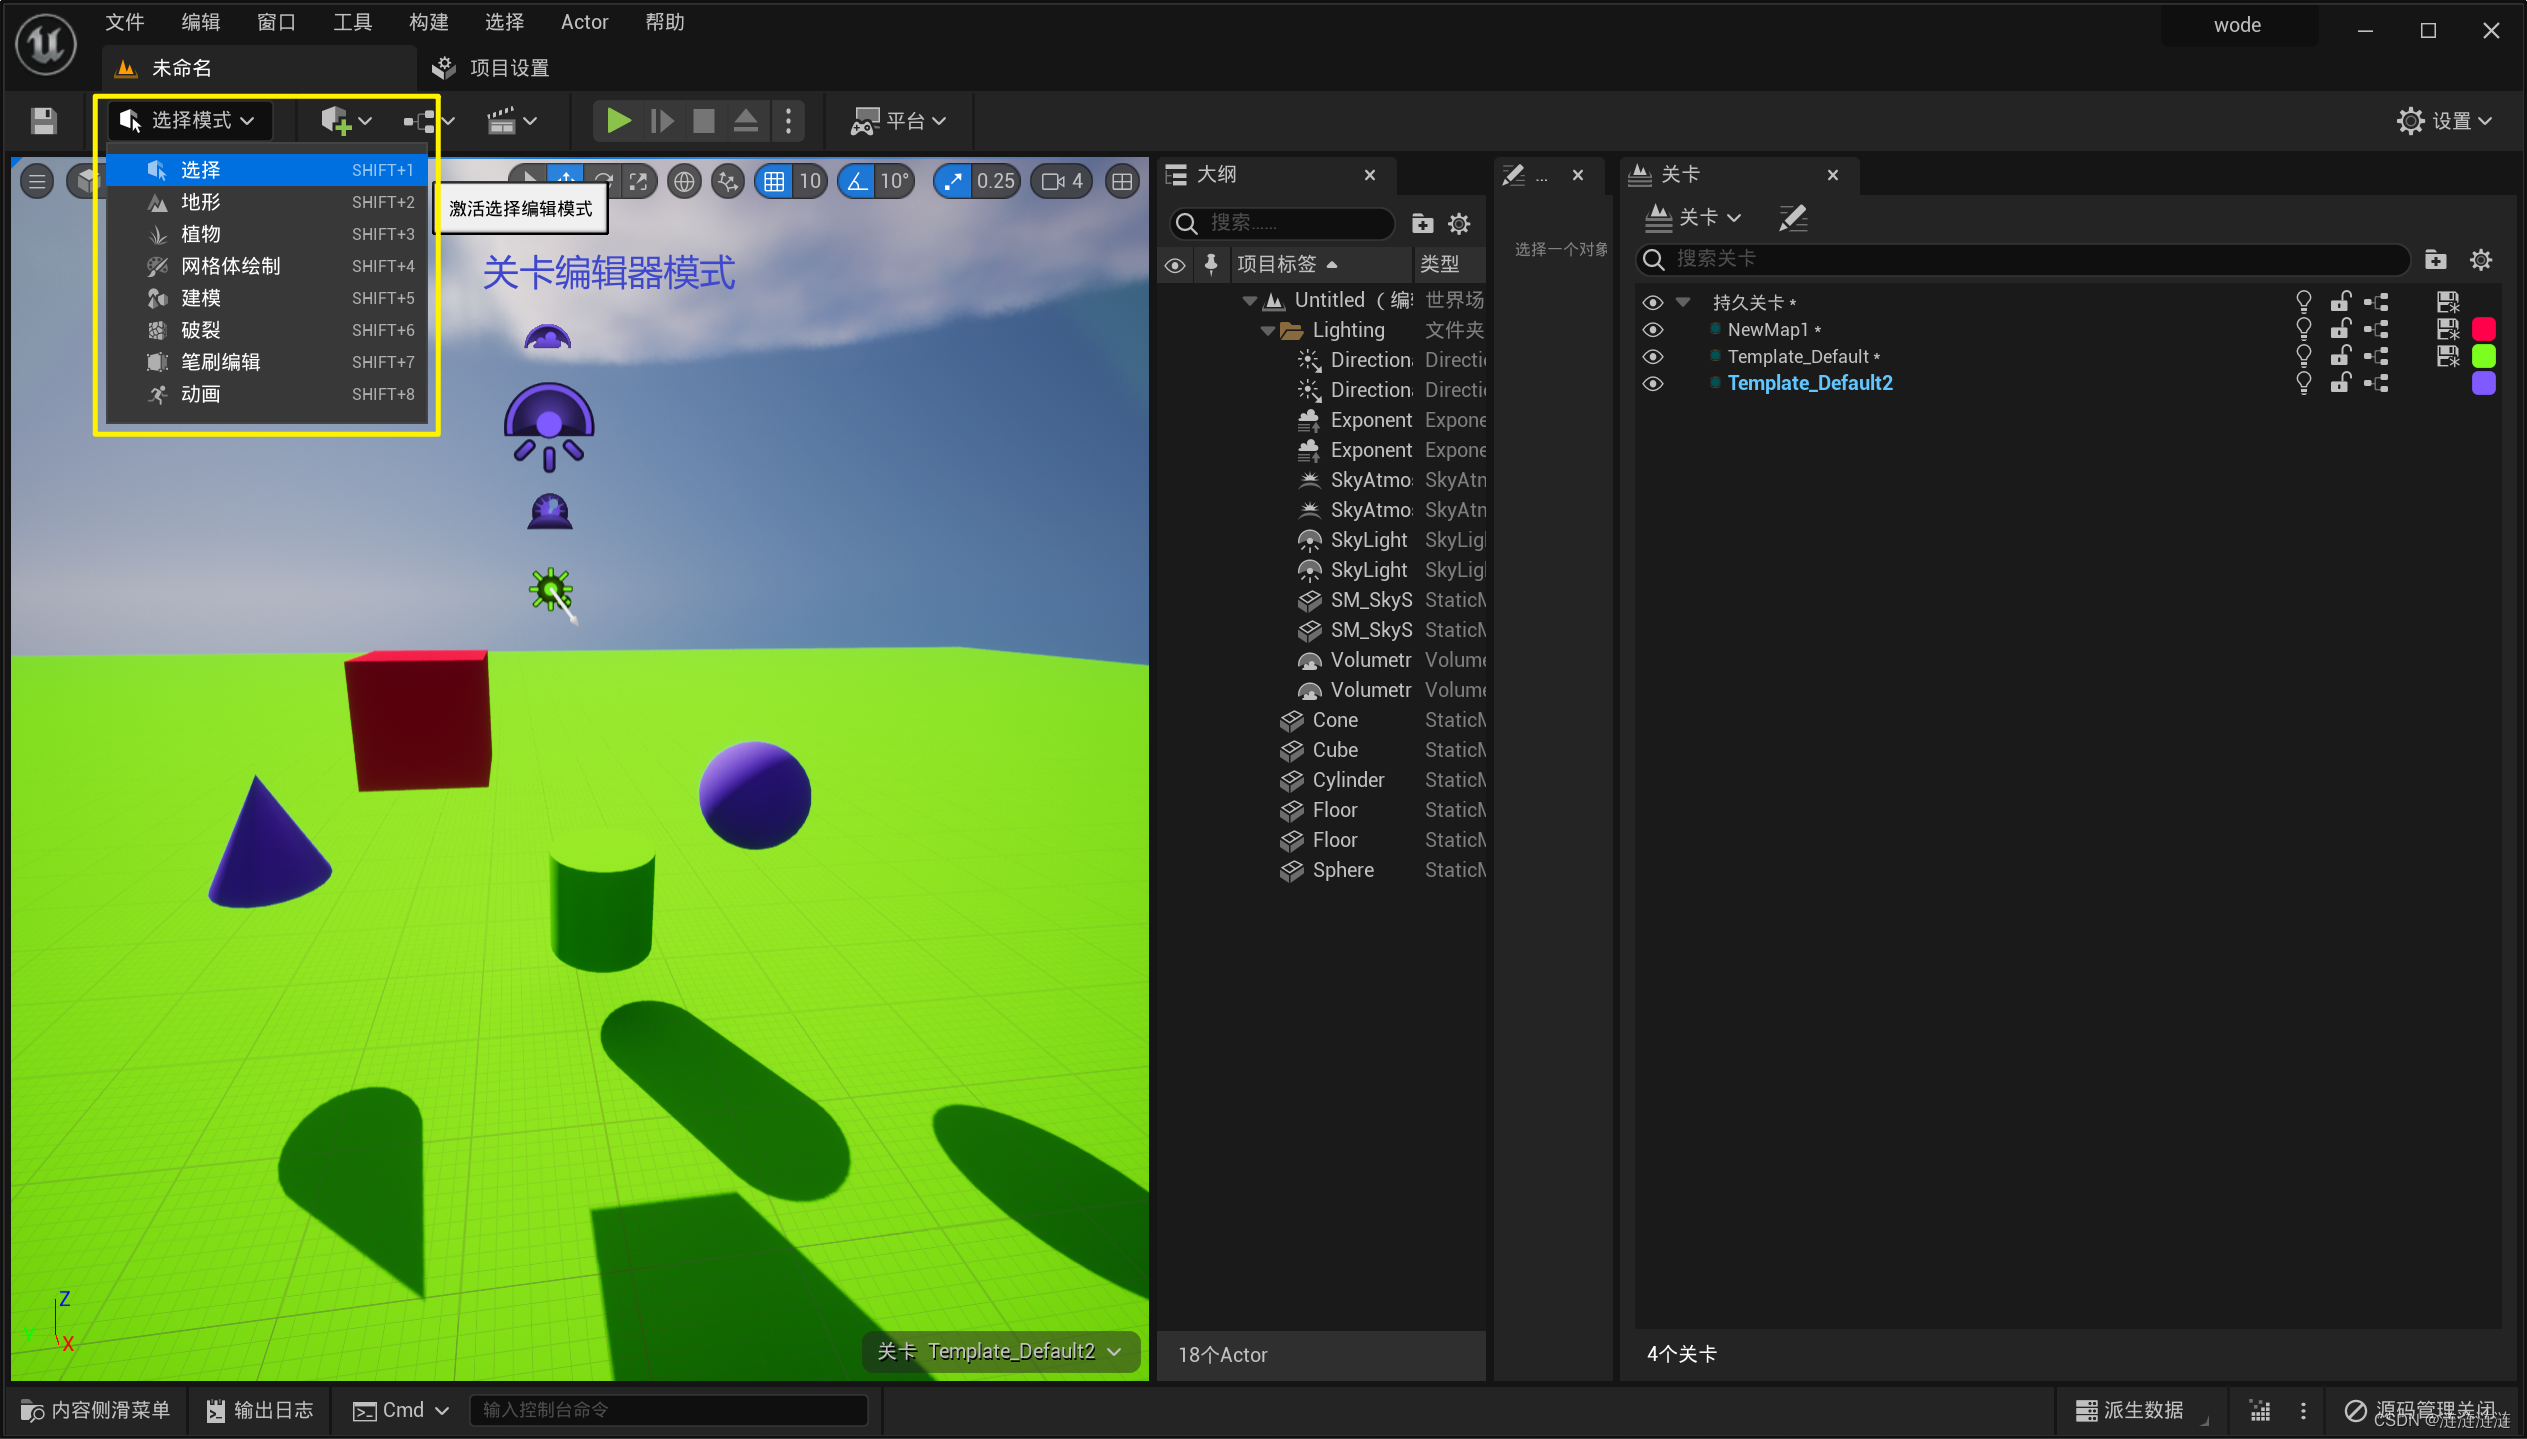Toggle grid snapping icon in viewport
The image size is (2527, 1439).
point(773,181)
